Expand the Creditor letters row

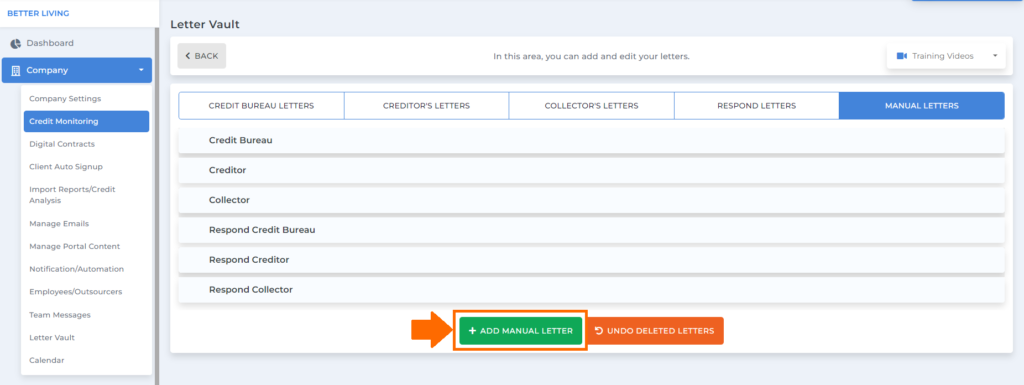pos(591,170)
